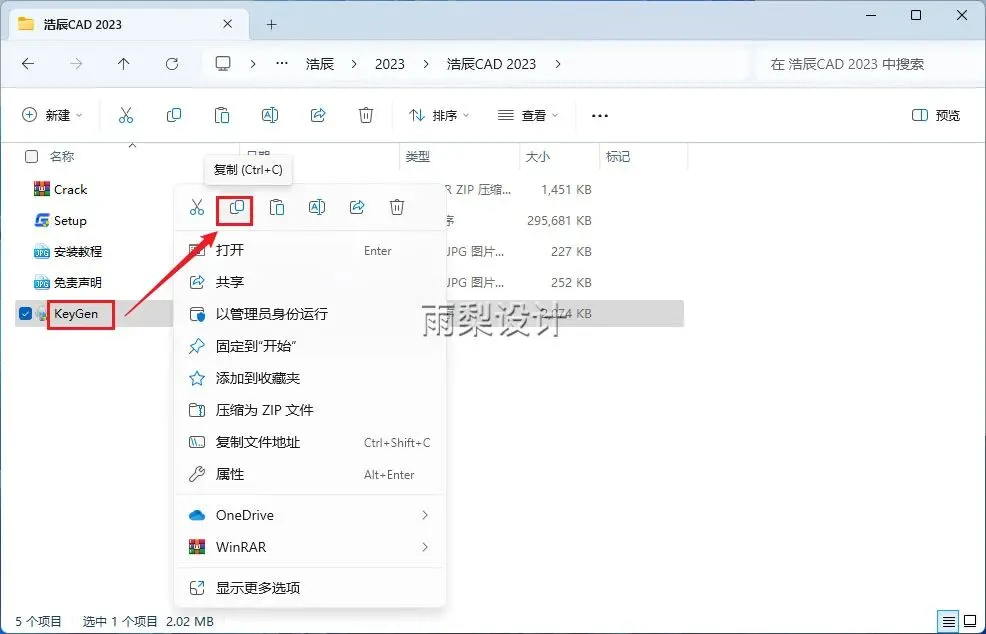Click the Paste icon in the context menu
Image resolution: width=986 pixels, height=634 pixels.
click(x=277, y=207)
